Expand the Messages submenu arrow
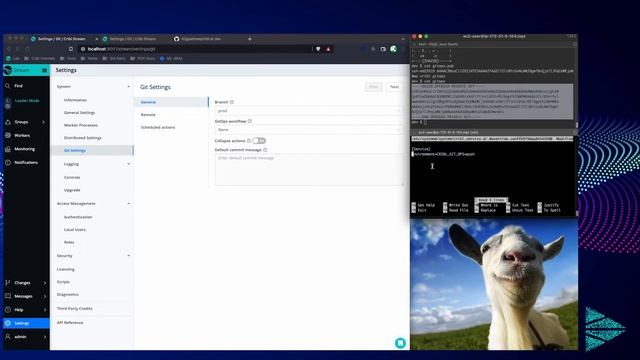 point(44,296)
